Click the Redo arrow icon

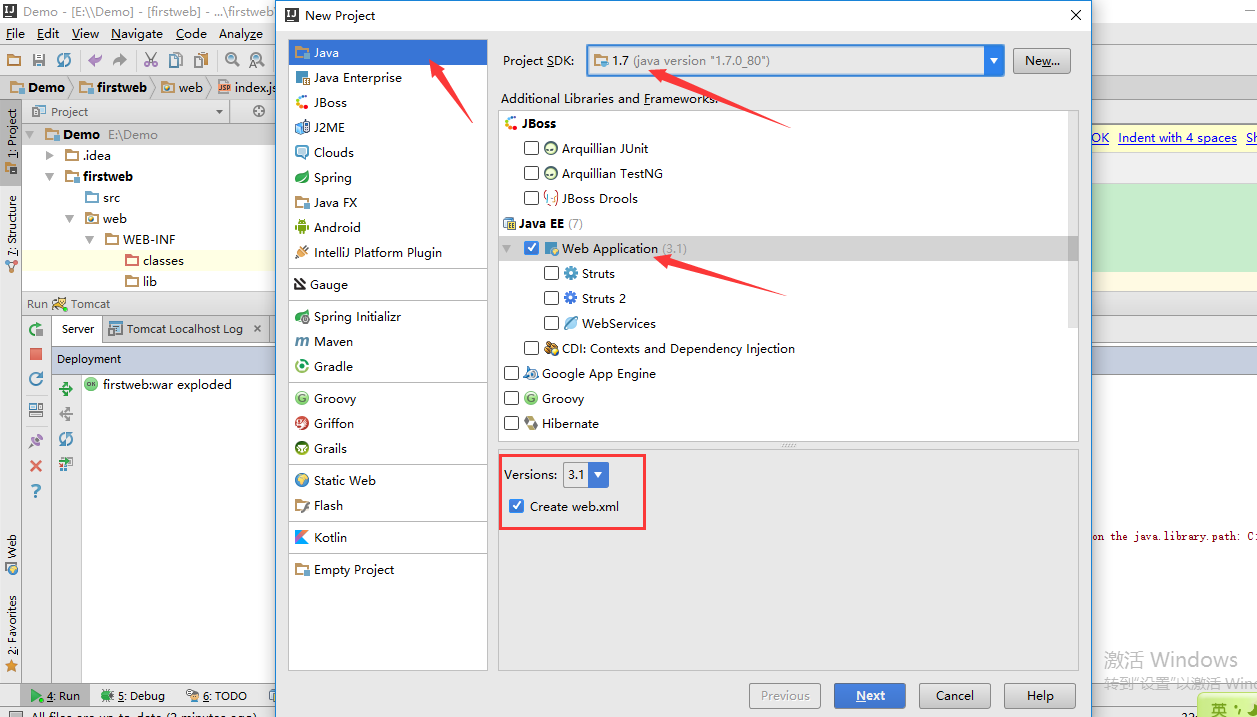120,60
